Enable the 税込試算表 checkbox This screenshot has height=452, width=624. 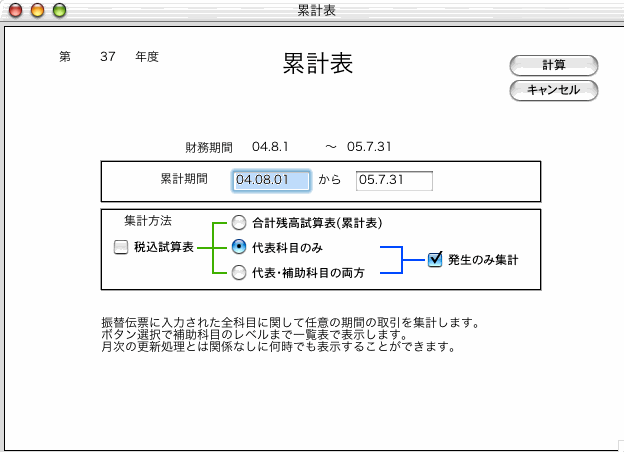[121, 247]
